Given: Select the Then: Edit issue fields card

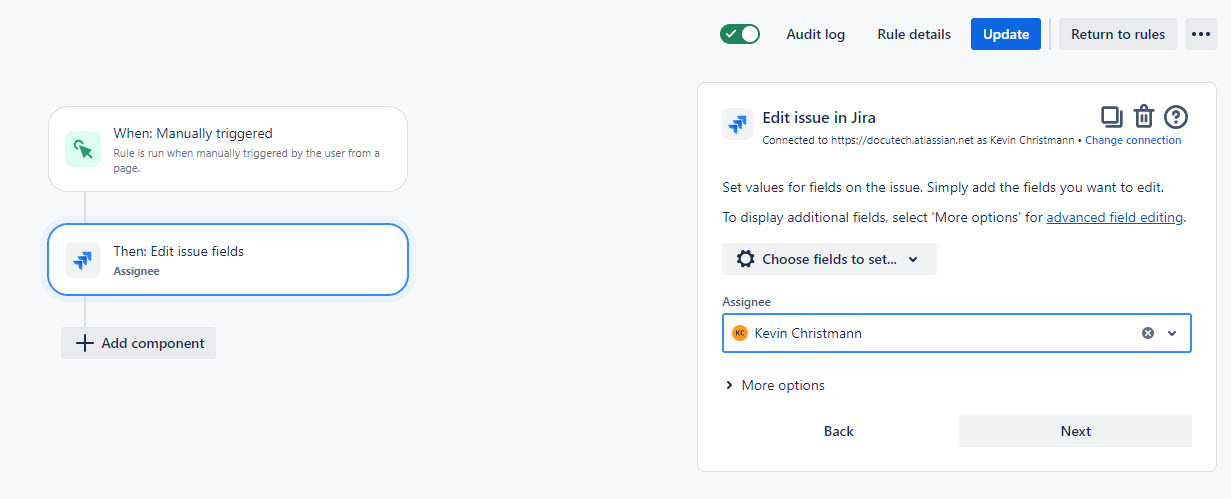Looking at the screenshot, I should pos(228,260).
